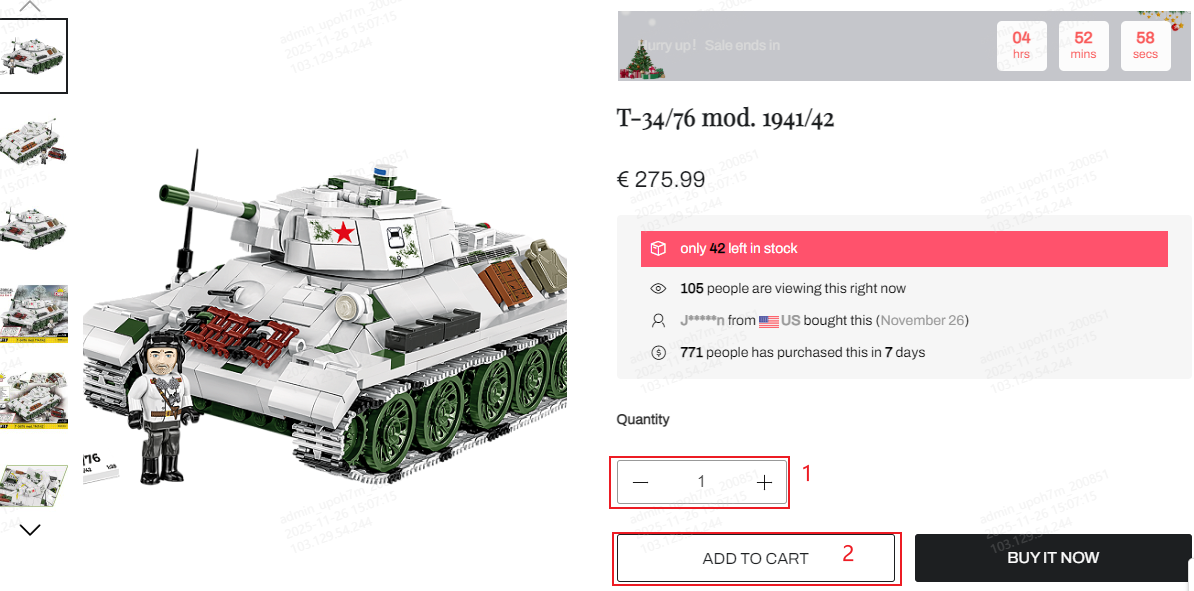1194x591 pixels.
Task: Click the US flag icon
Action: pos(768,321)
